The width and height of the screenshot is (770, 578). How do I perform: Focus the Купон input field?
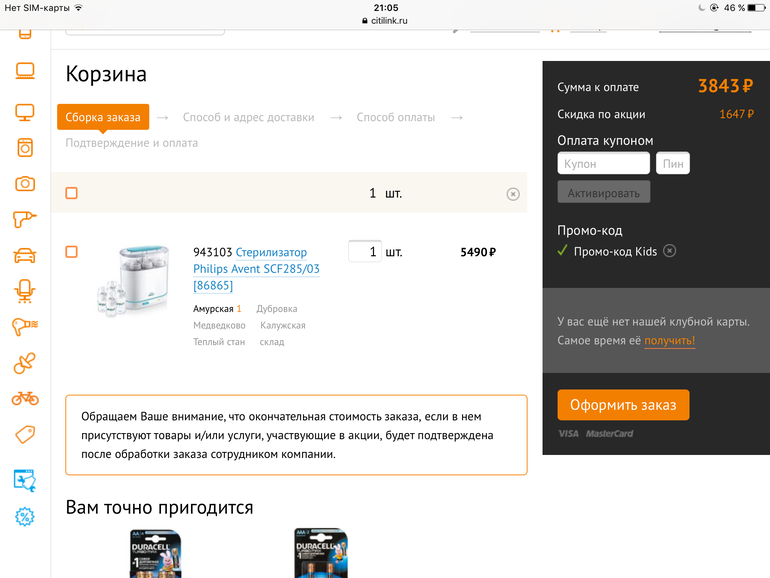tap(604, 164)
